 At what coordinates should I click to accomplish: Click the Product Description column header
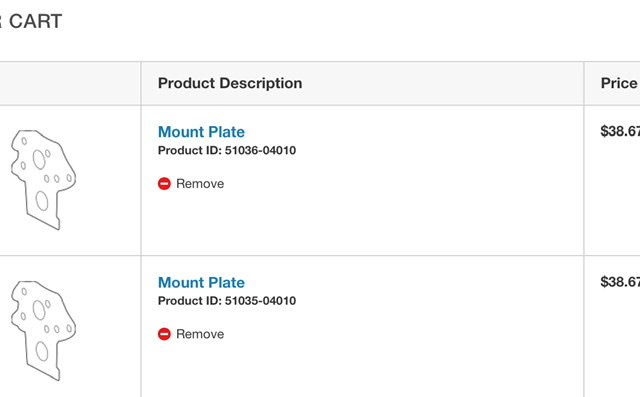tap(230, 83)
